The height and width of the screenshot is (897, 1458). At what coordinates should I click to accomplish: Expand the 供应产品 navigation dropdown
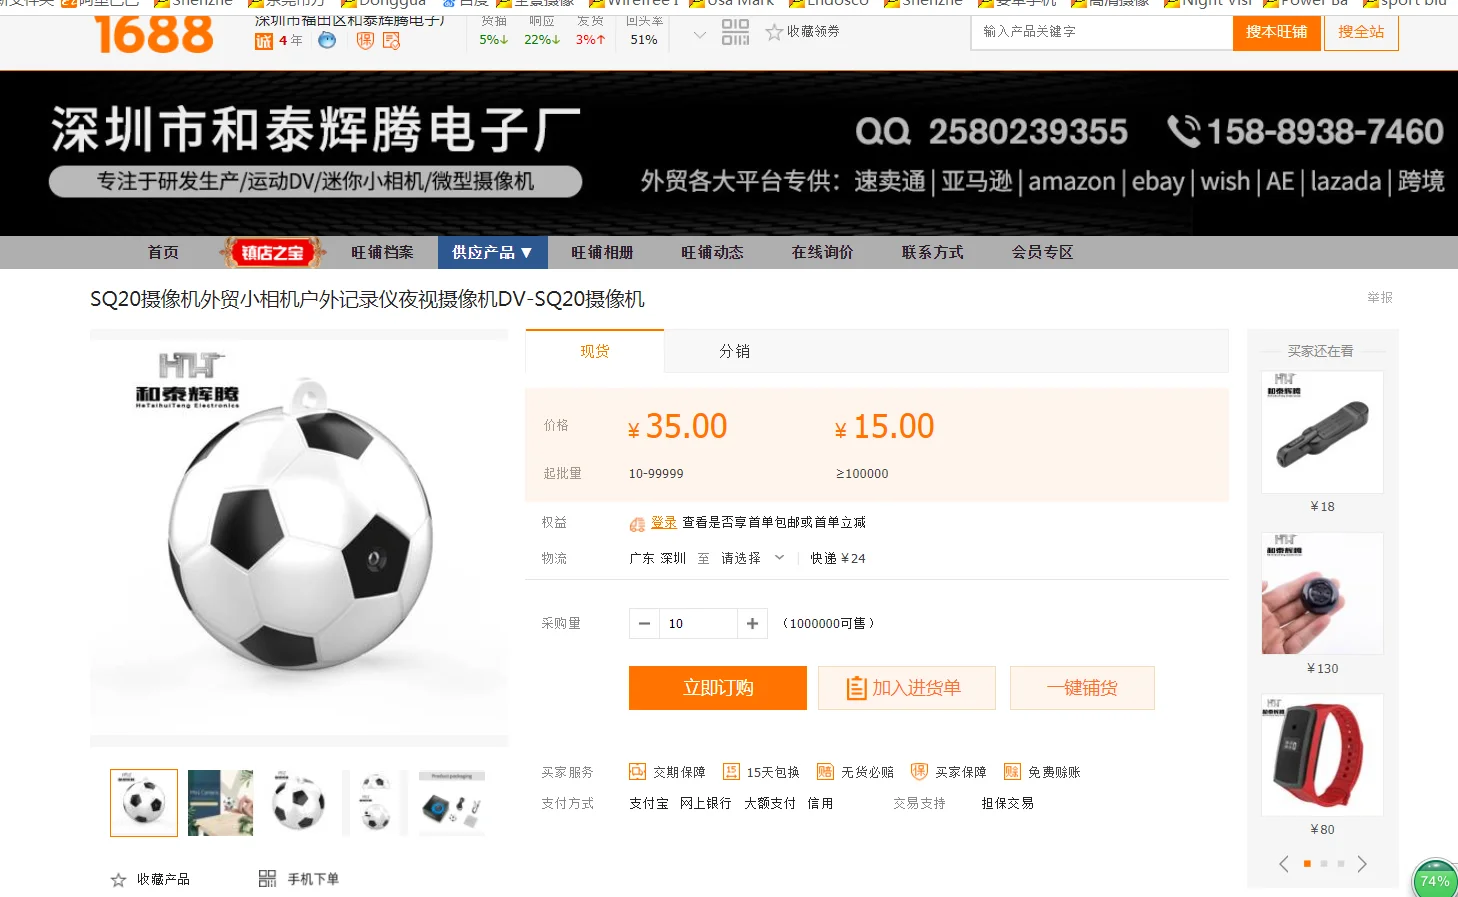(x=492, y=252)
